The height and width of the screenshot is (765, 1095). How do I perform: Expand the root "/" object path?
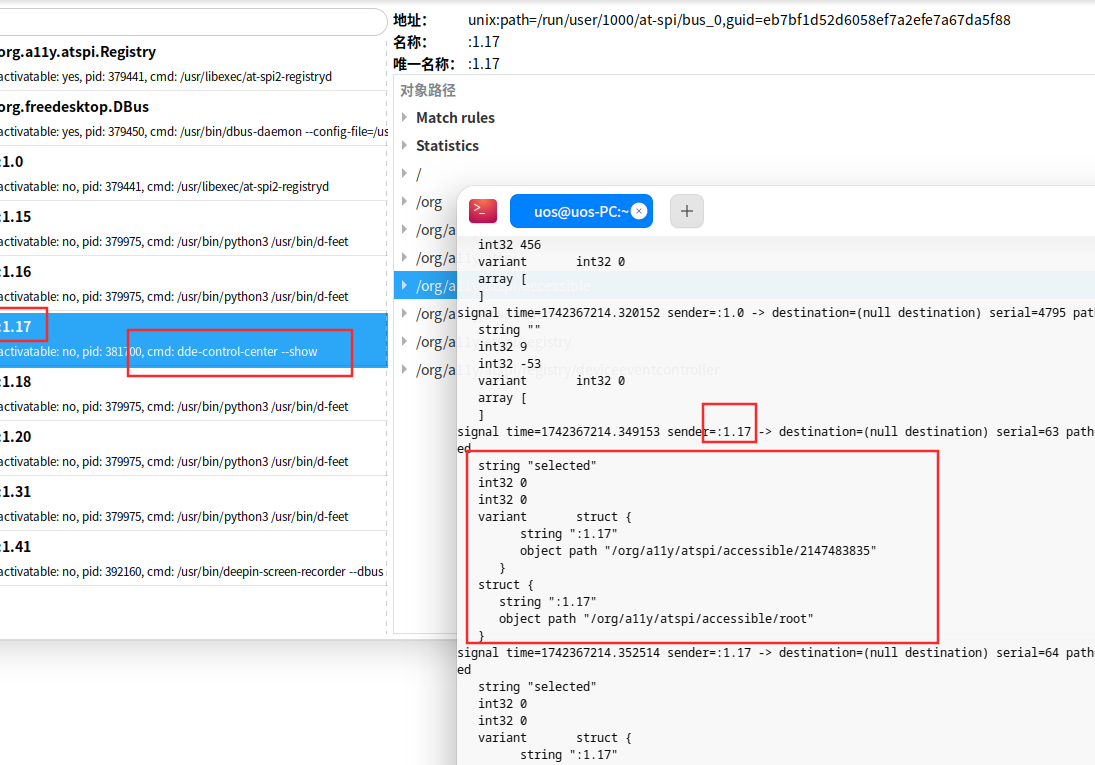pyautogui.click(x=405, y=174)
